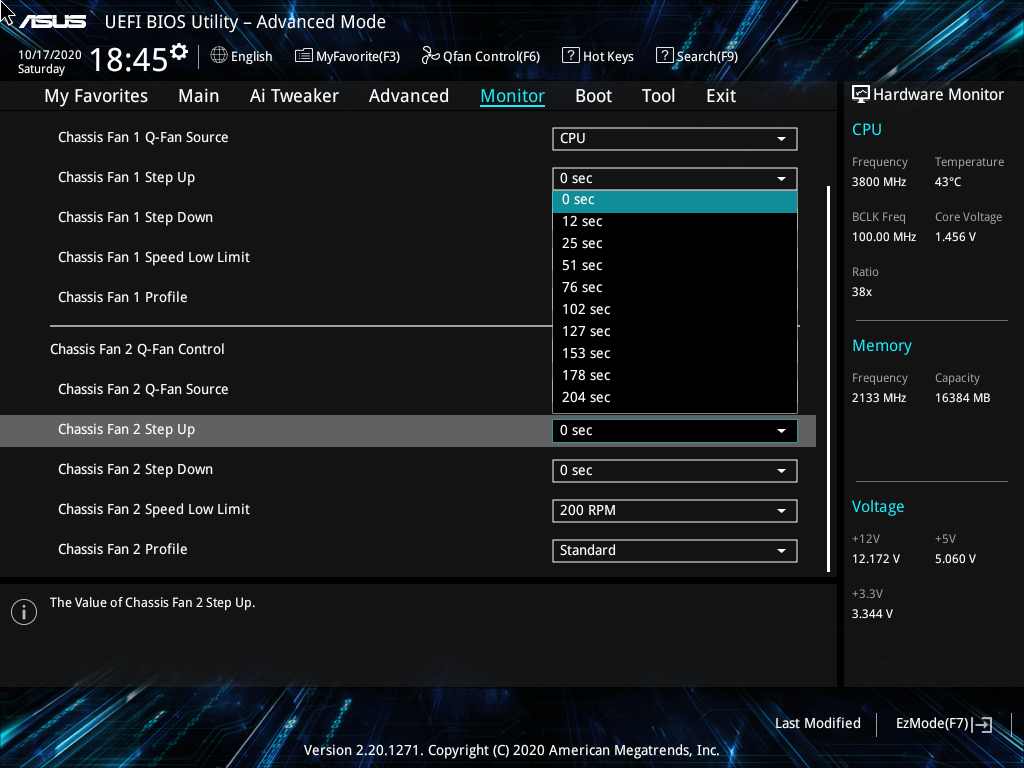Collapse the Chassis Fan 1 Step Up dropdown
The width and height of the screenshot is (1024, 768).
(x=675, y=178)
